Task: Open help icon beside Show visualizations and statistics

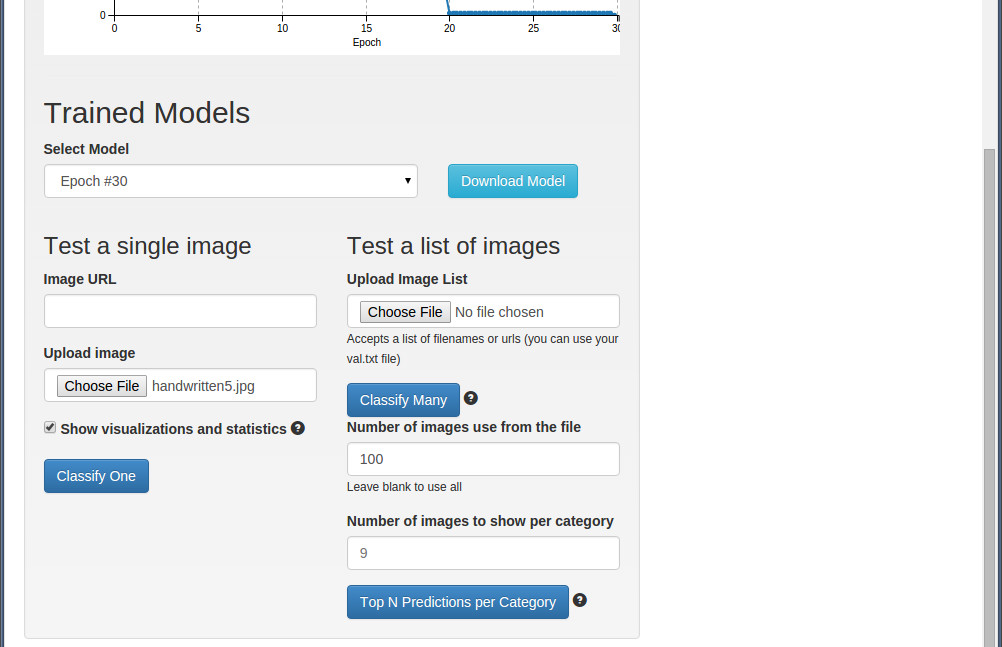Action: [x=298, y=428]
